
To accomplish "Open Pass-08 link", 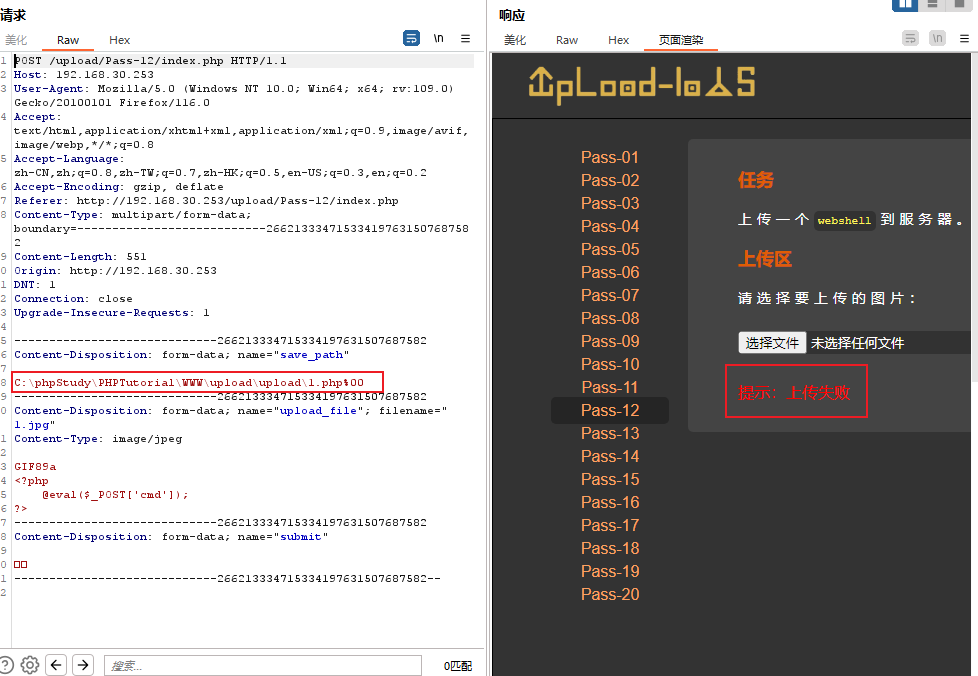I will (609, 318).
